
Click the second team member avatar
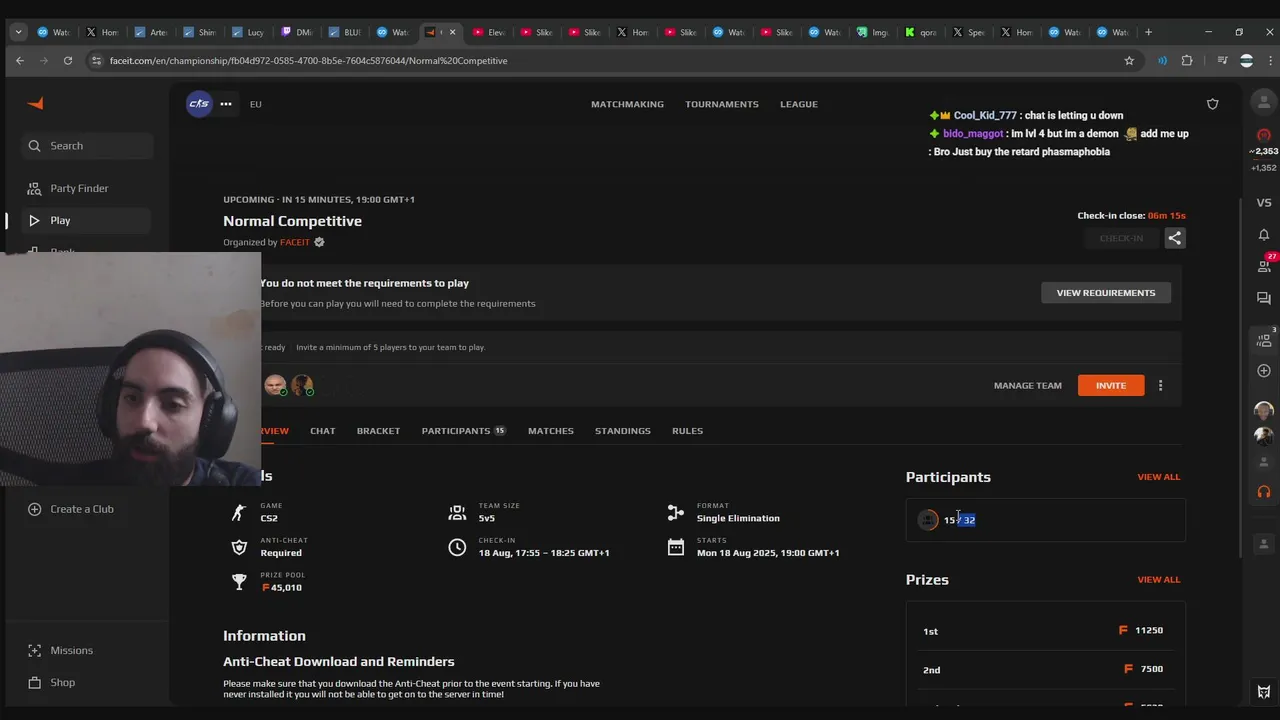tap(302, 385)
